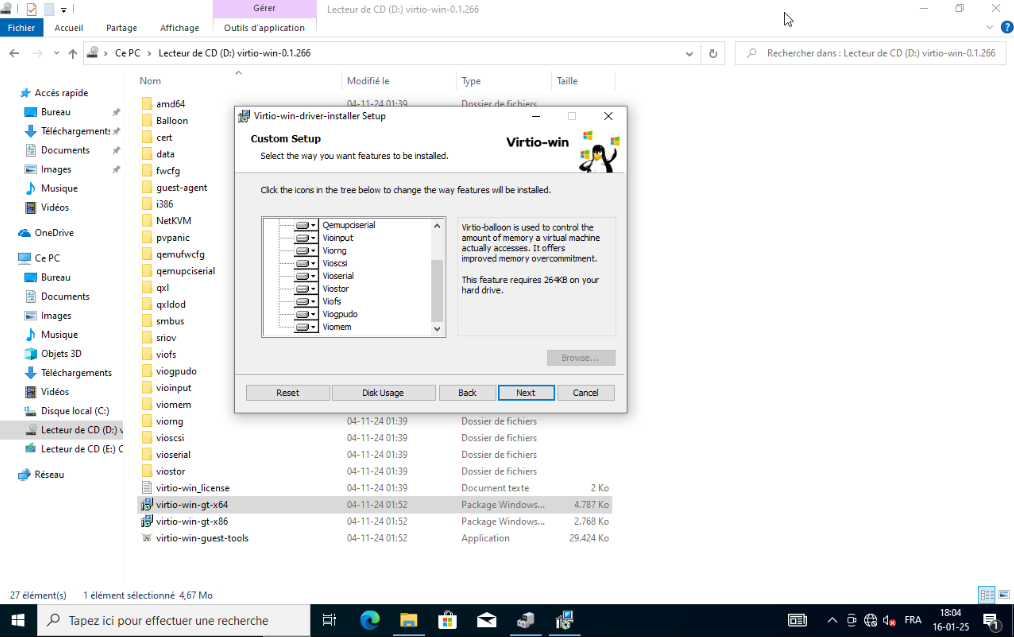Click the Explorer search field
1014x637 pixels.
870,53
